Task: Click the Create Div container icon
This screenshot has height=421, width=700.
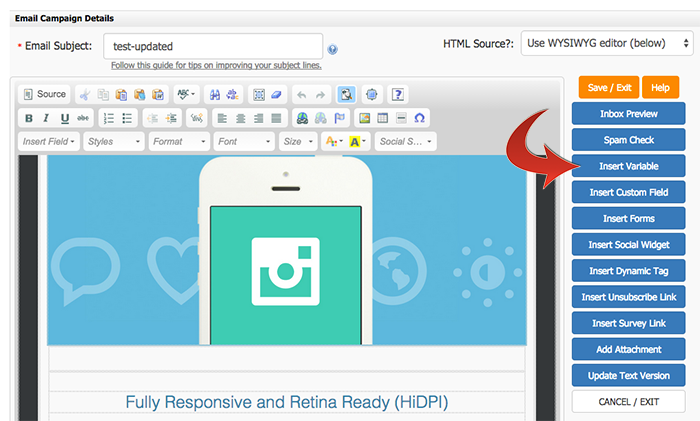Action: [x=196, y=118]
